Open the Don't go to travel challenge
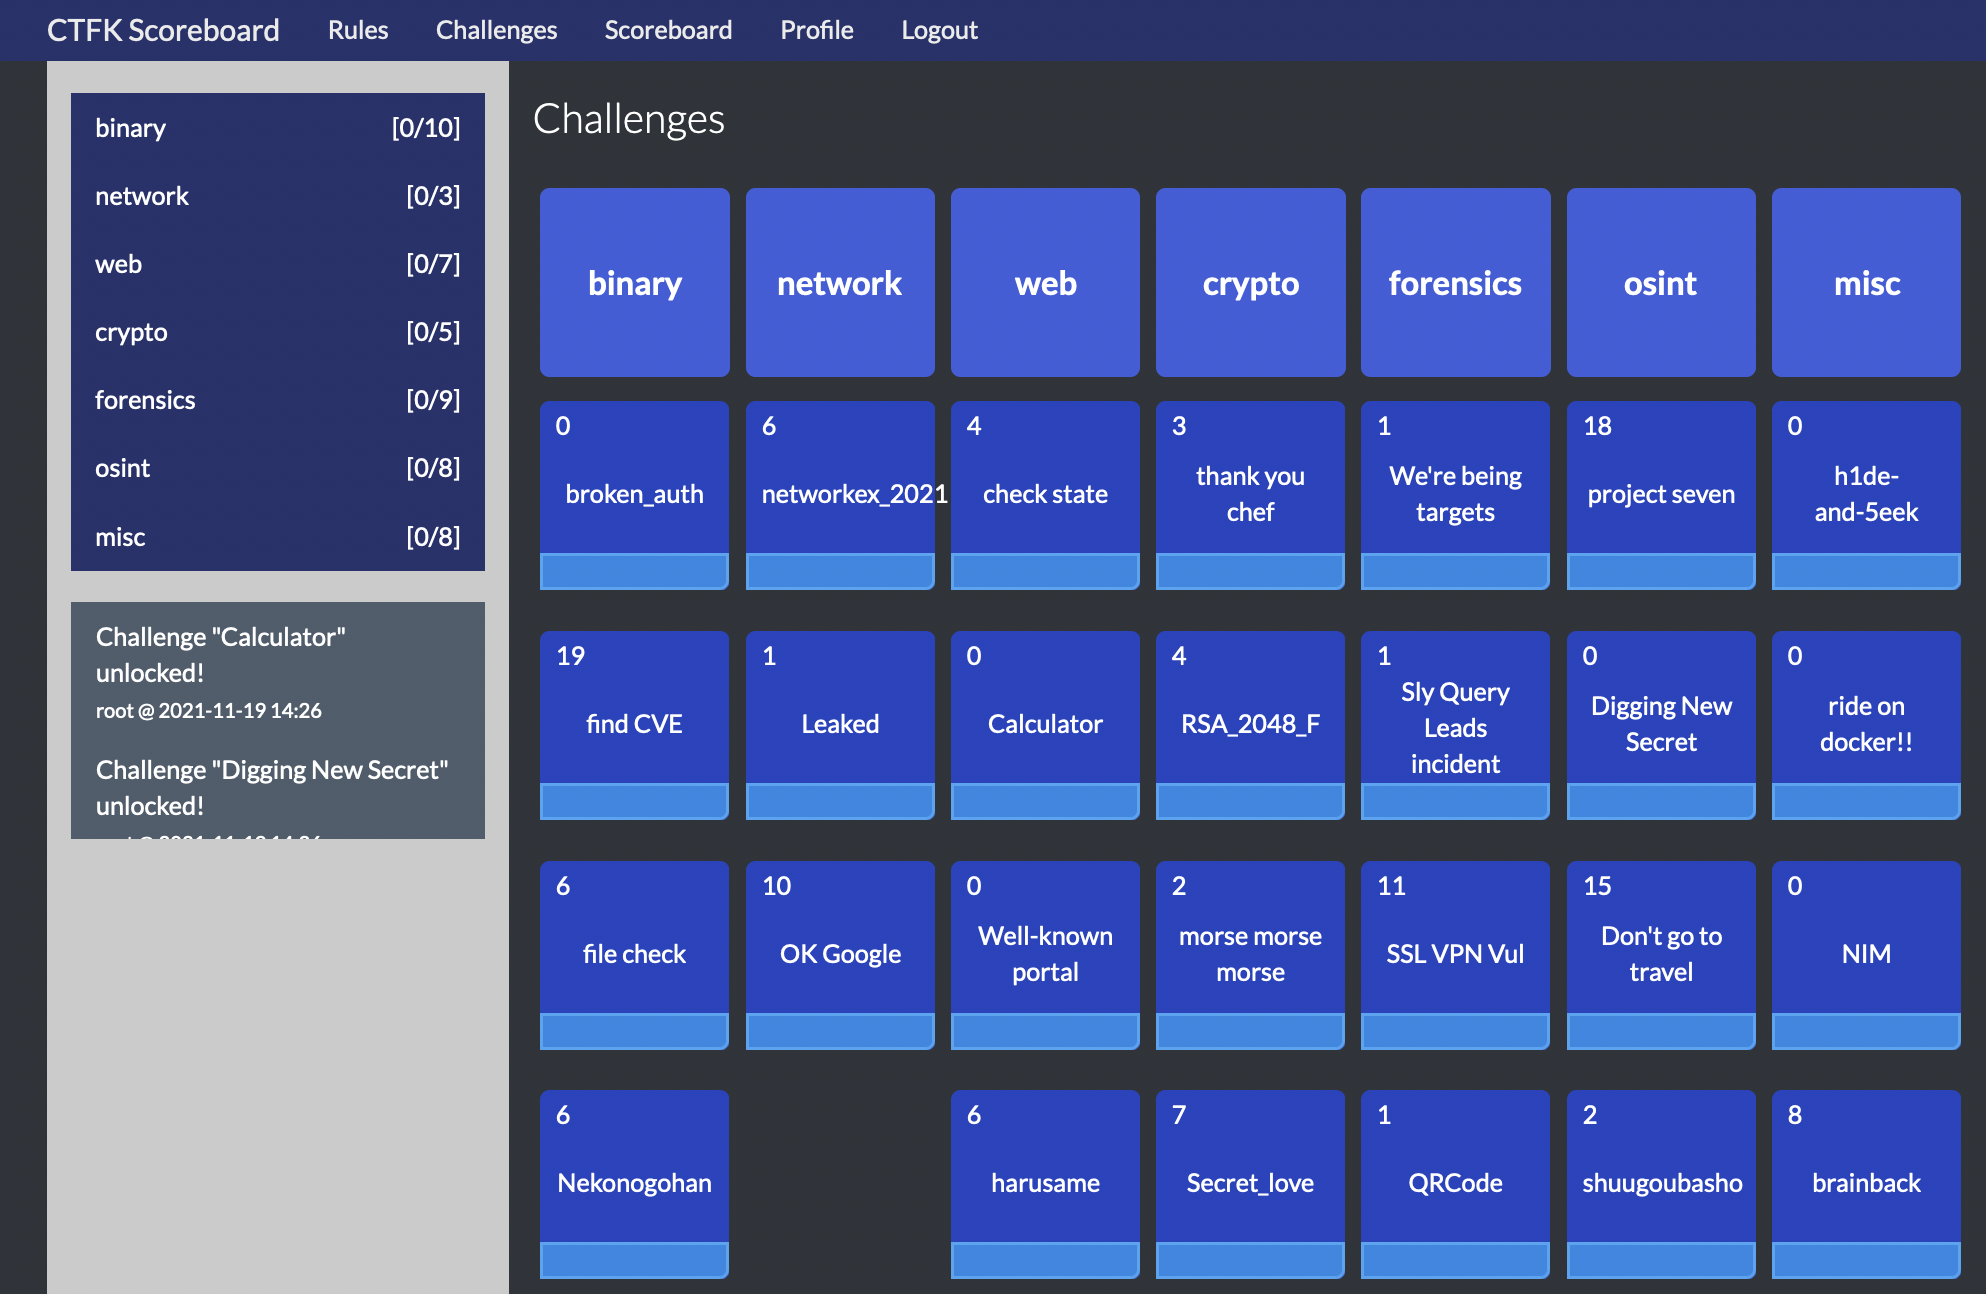 pyautogui.click(x=1660, y=953)
